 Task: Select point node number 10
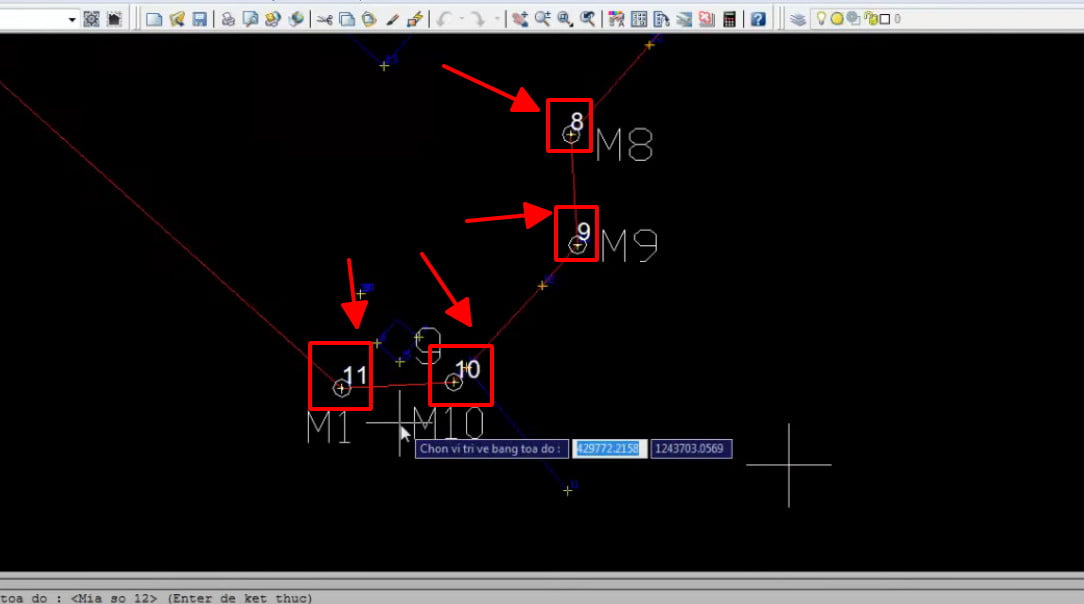pos(454,381)
